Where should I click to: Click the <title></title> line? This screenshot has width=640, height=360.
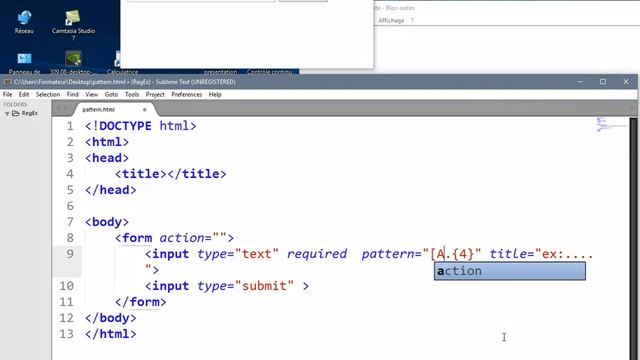171,174
